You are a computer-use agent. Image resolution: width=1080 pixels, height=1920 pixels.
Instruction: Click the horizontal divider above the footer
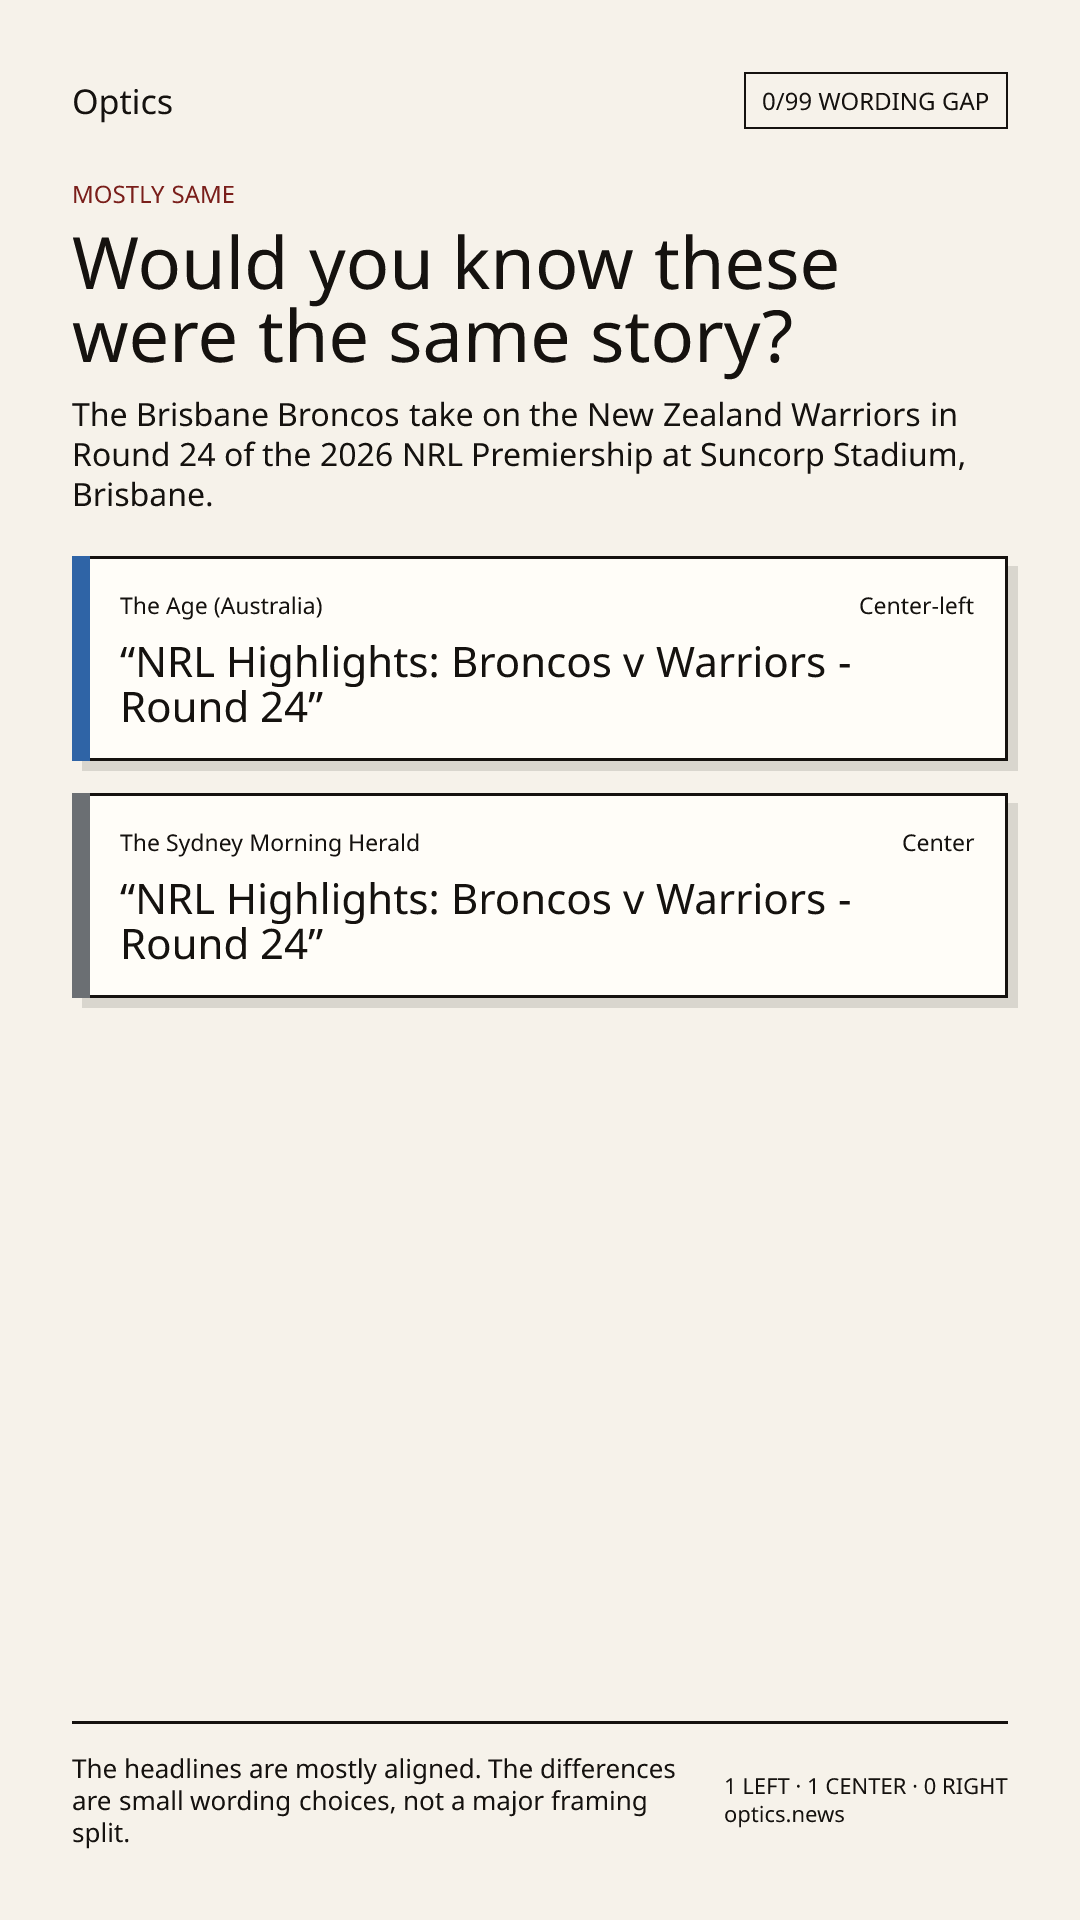(540, 1722)
